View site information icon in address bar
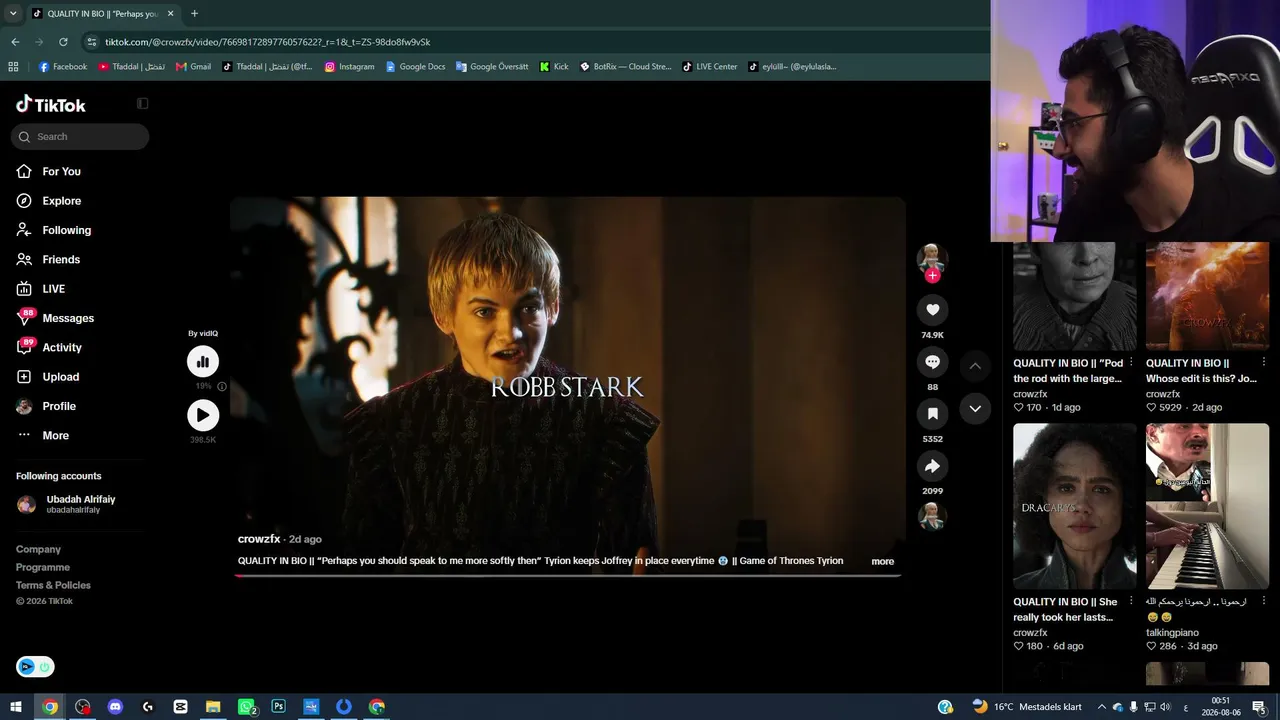Image resolution: width=1280 pixels, height=720 pixels. (x=92, y=42)
